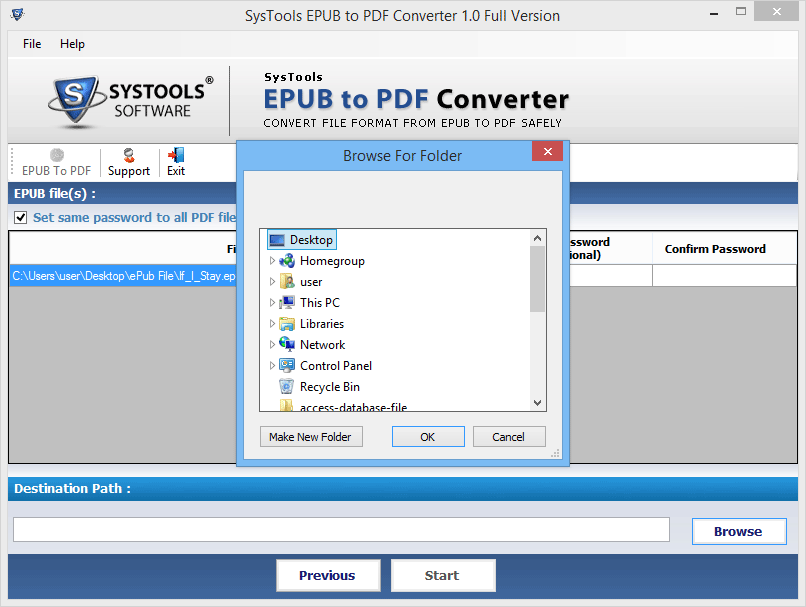Click the user folder icon
Image resolution: width=806 pixels, height=607 pixels.
tap(287, 282)
